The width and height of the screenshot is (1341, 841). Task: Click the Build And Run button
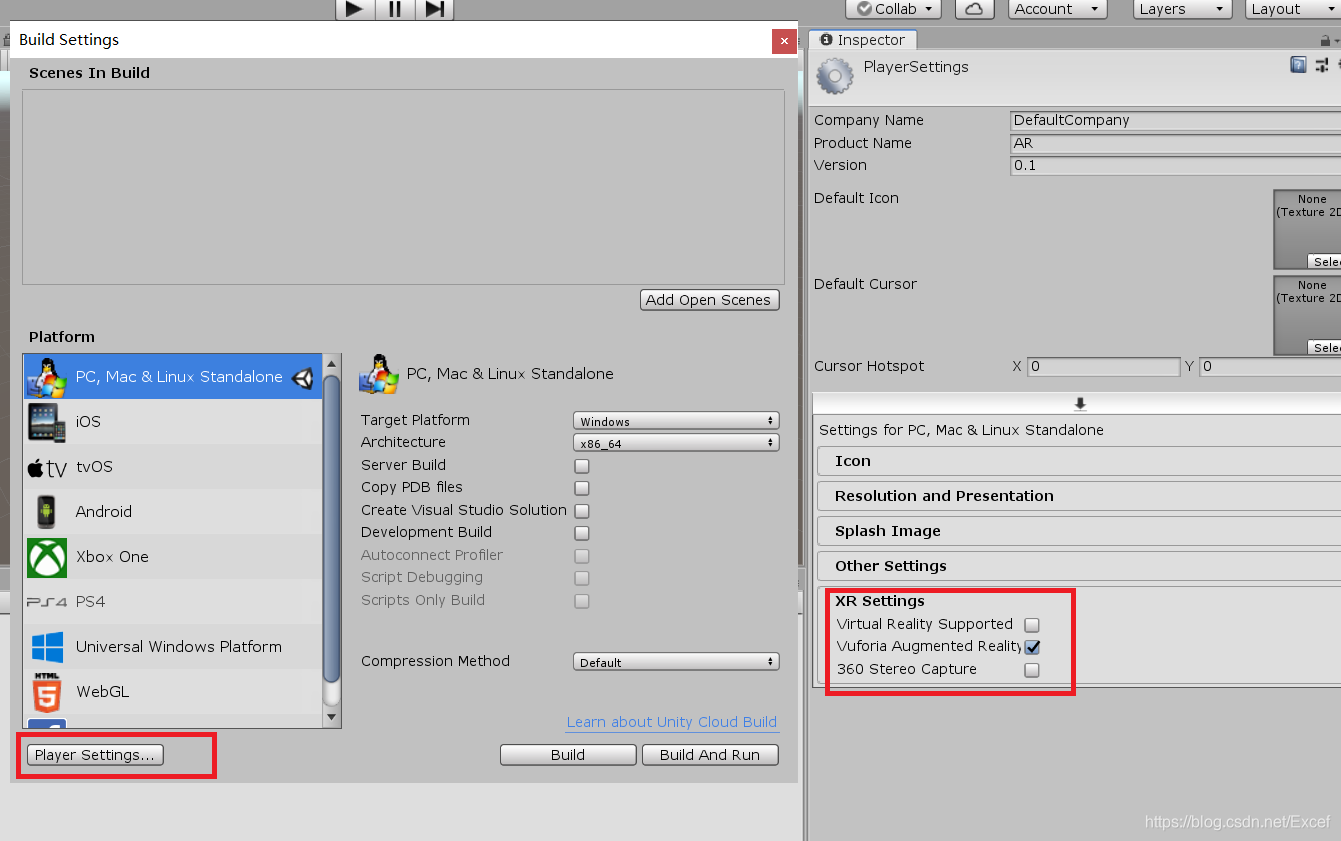(x=710, y=755)
